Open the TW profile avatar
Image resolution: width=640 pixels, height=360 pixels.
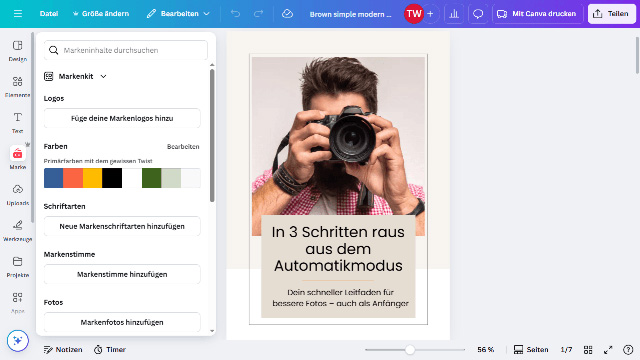(x=413, y=13)
